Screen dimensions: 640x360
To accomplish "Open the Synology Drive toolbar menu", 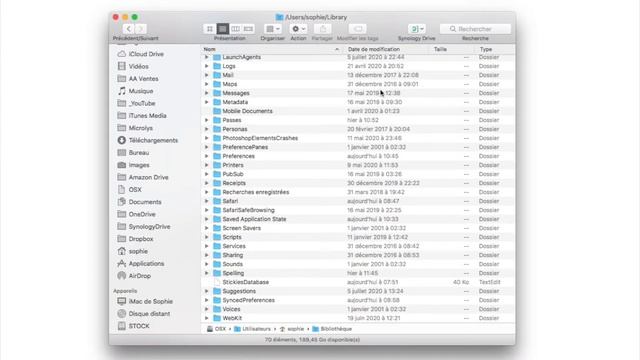I will [x=417, y=29].
